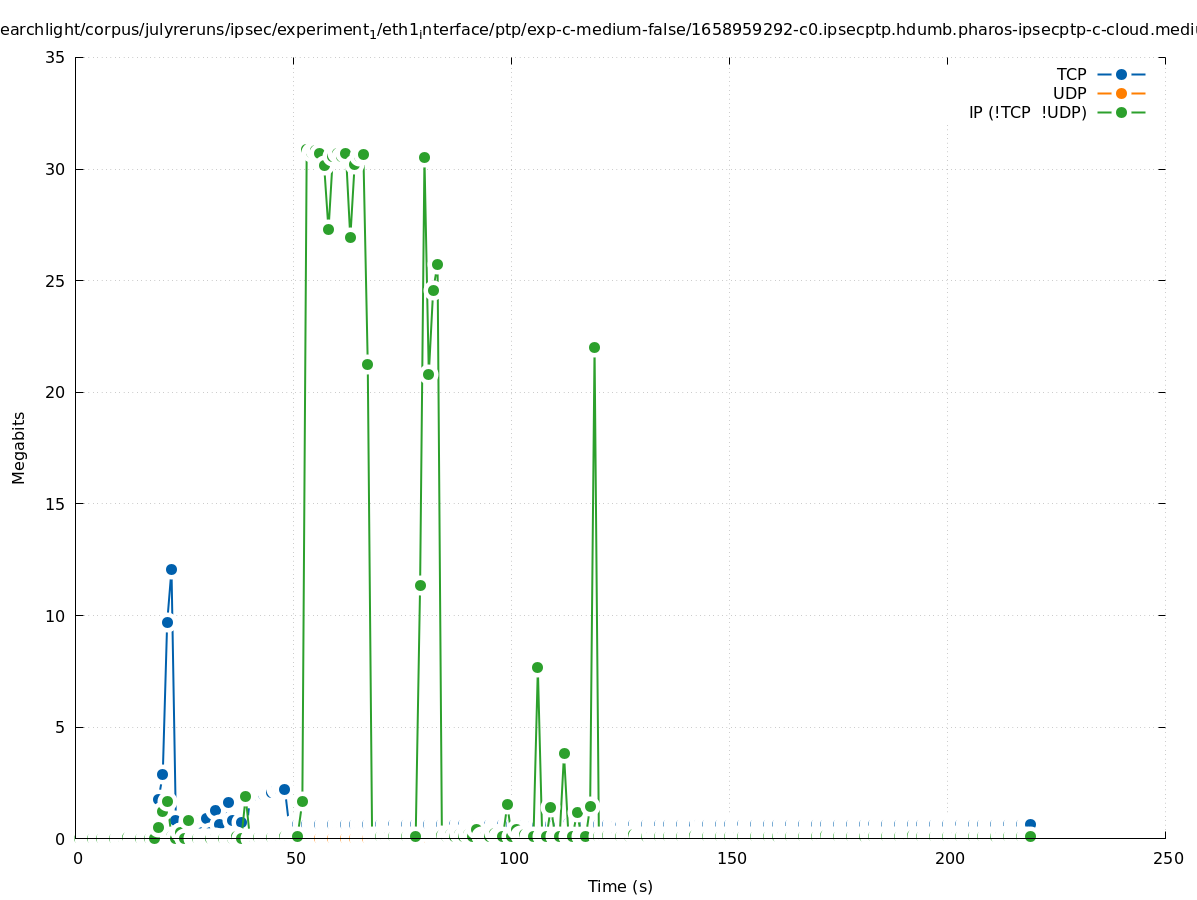Click the green point near 4 Megabits
The image size is (1197, 900).
(x=564, y=753)
